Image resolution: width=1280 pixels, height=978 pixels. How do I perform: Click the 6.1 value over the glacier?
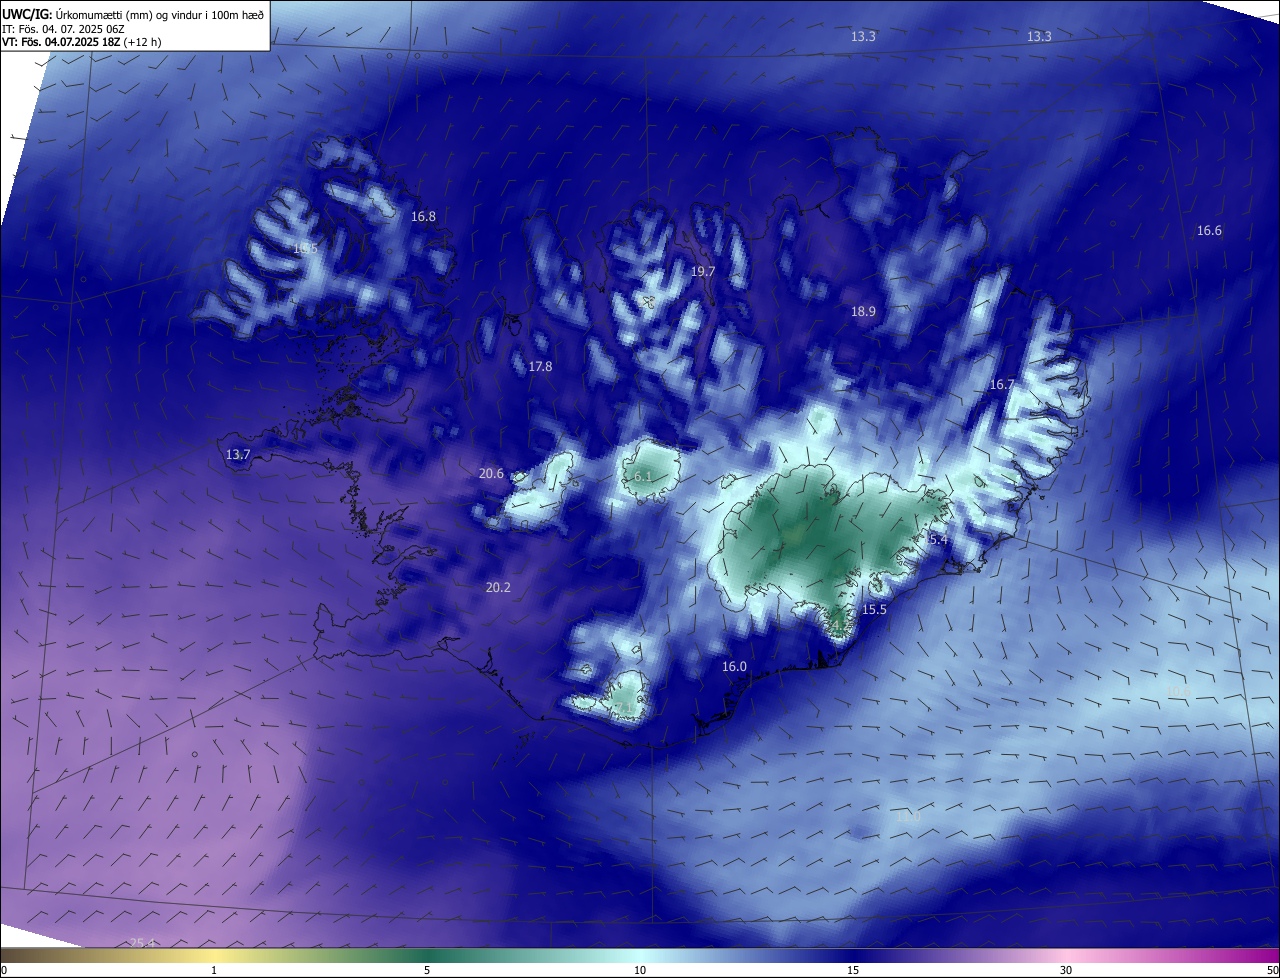click(x=643, y=476)
